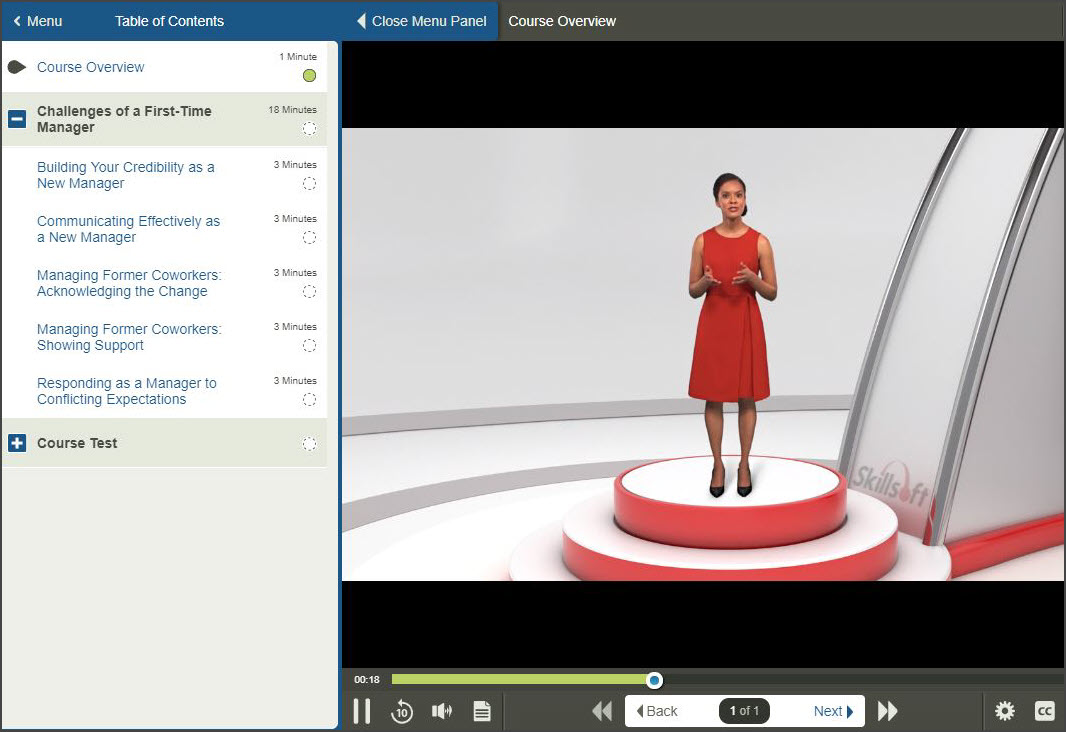Click the '18 Minutes' duration label
This screenshot has width=1066, height=732.
292,109
